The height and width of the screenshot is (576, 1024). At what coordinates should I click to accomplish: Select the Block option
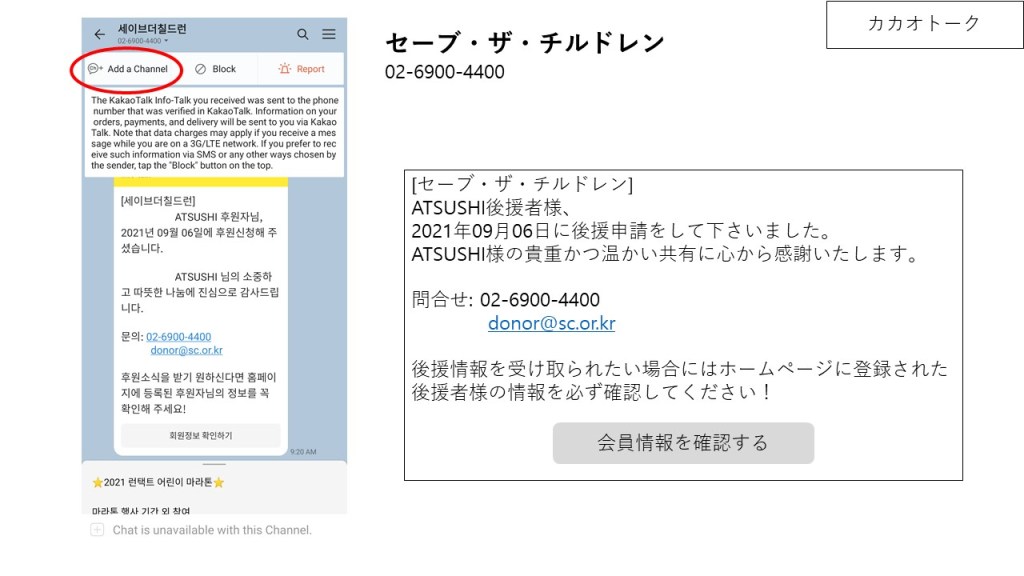pos(224,69)
